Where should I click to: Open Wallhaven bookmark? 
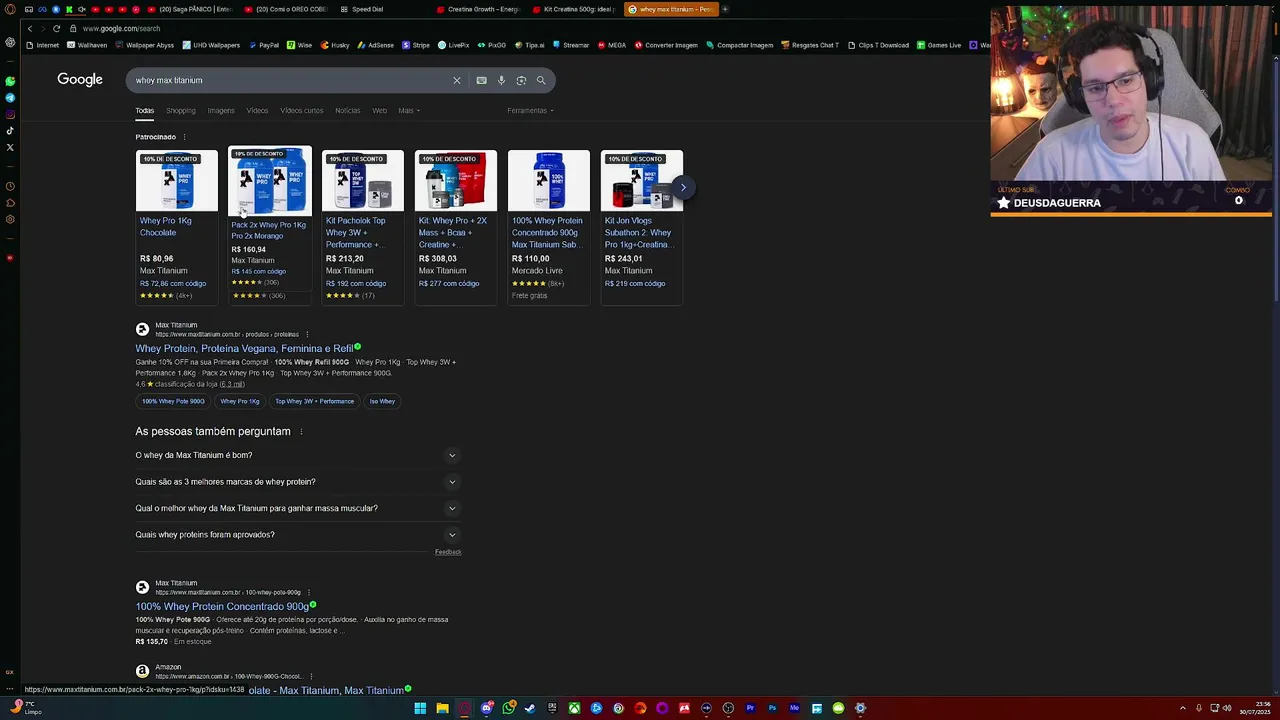(x=87, y=45)
